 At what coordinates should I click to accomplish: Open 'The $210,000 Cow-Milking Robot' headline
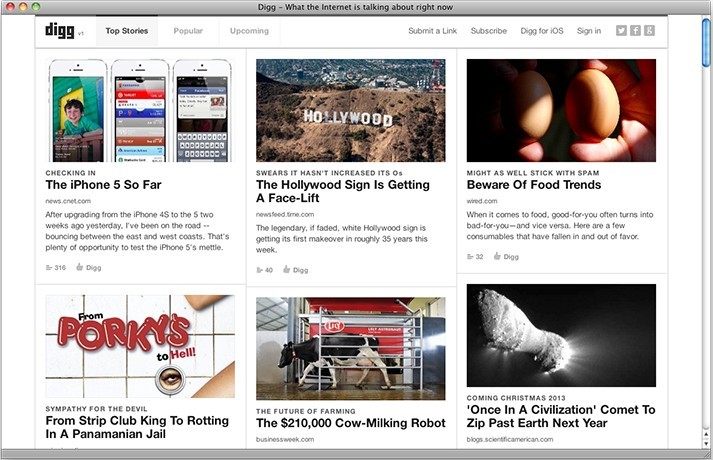click(351, 423)
